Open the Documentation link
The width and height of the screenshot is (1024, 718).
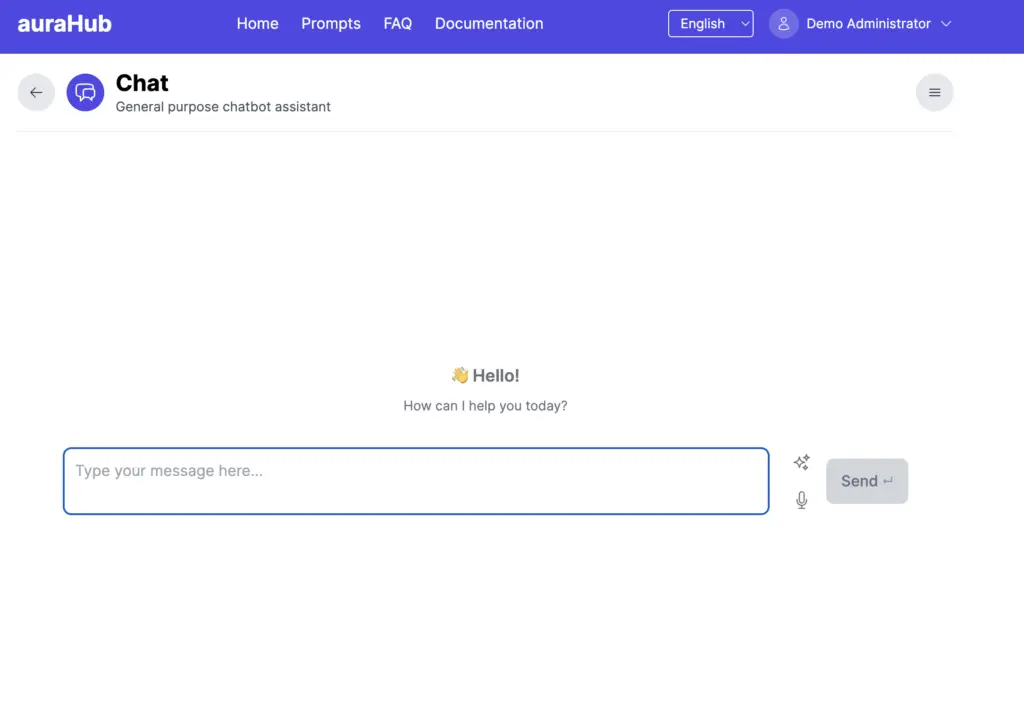click(x=488, y=23)
